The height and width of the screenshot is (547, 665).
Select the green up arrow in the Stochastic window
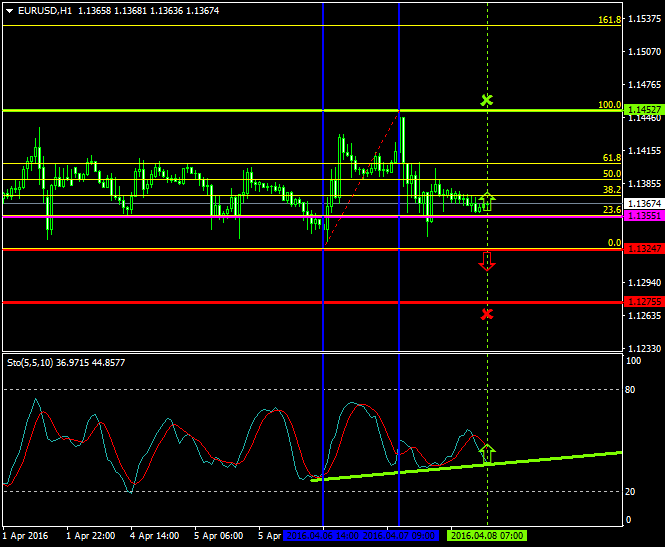pyautogui.click(x=487, y=453)
